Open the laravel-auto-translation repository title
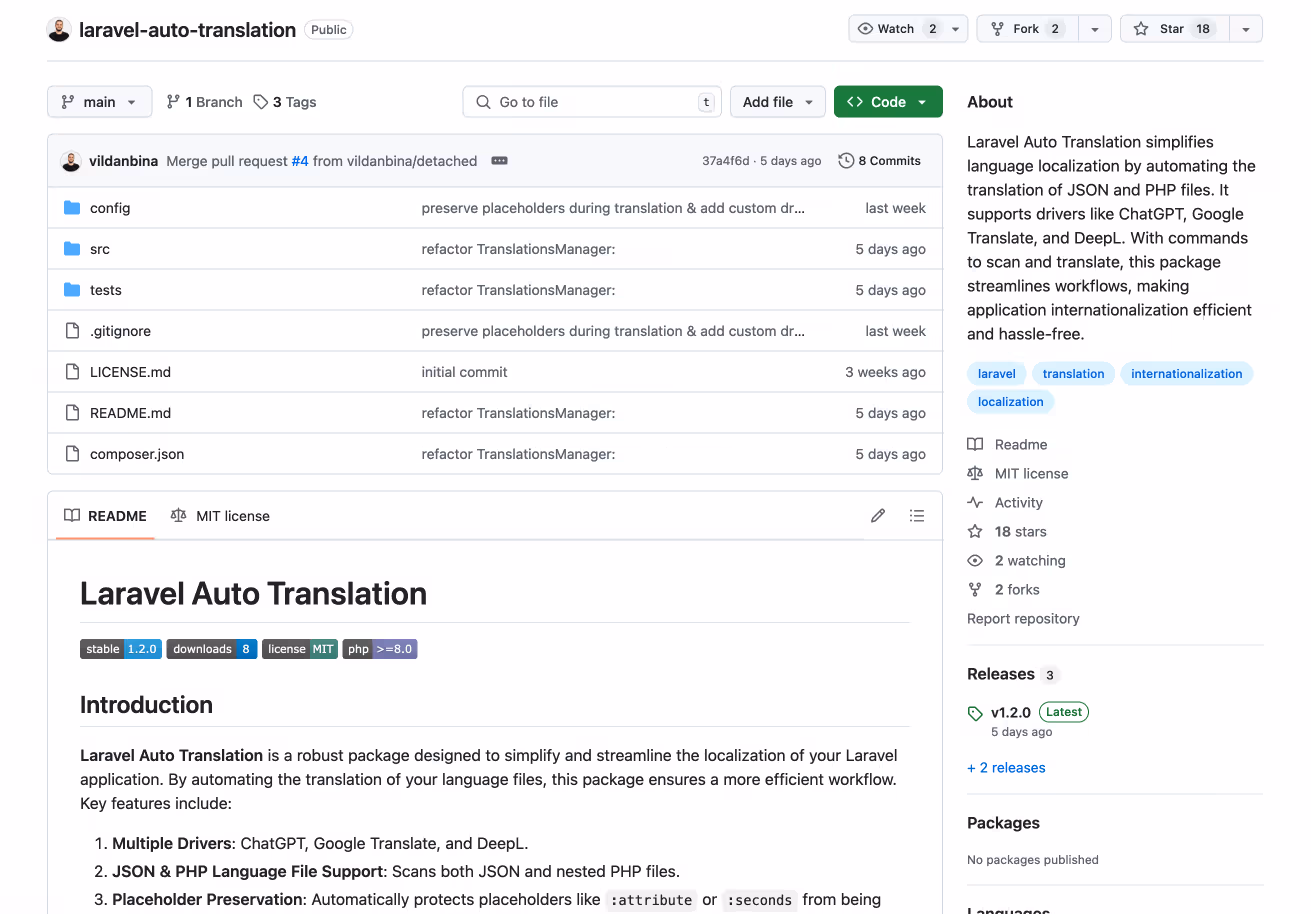This screenshot has width=1311, height=914. click(x=187, y=30)
